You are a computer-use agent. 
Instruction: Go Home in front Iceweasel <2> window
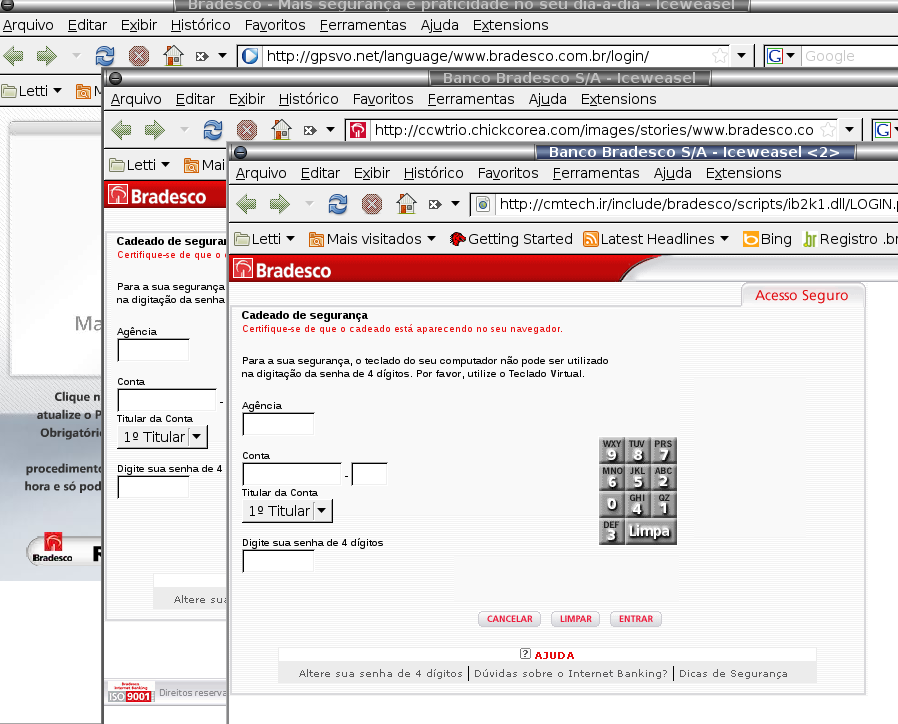pyautogui.click(x=406, y=203)
